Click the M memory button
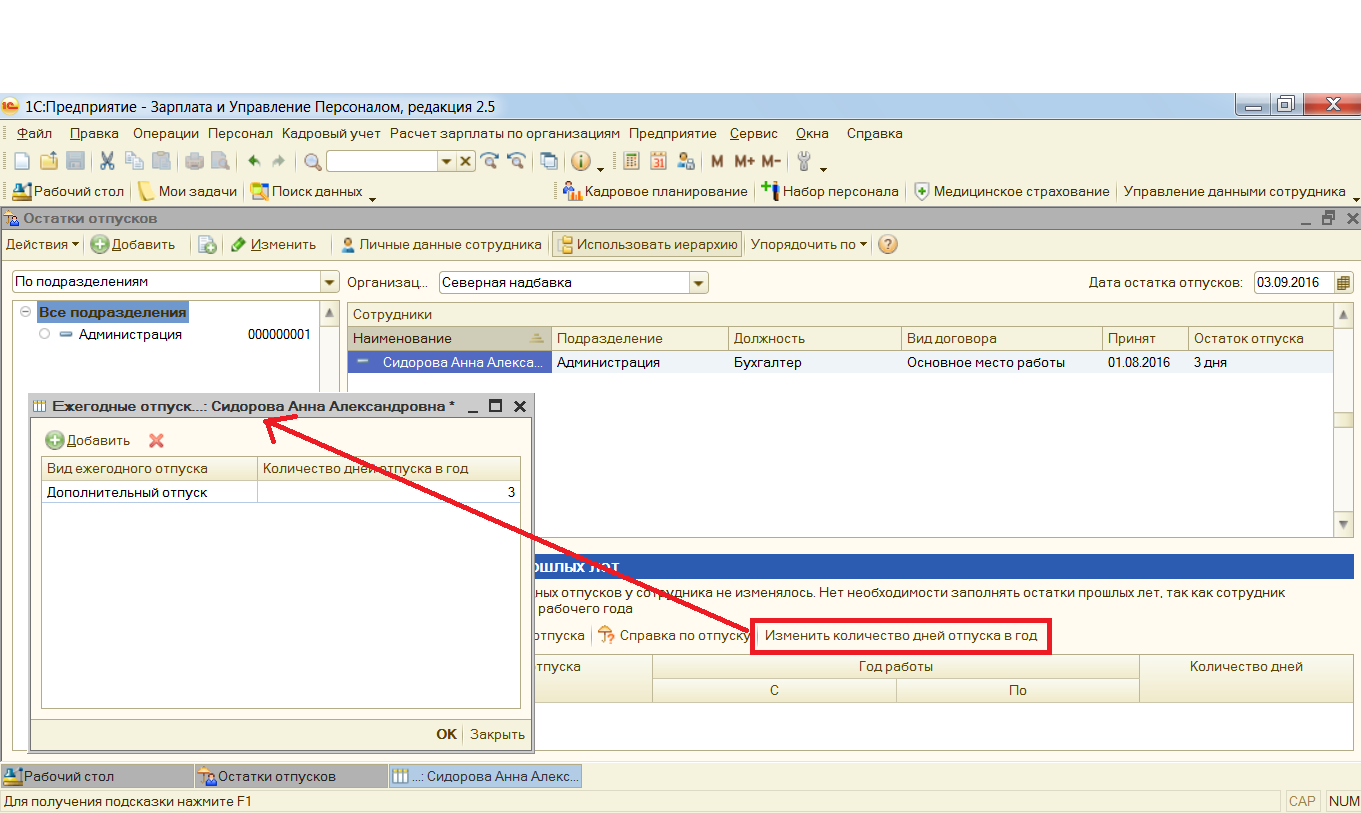This screenshot has width=1361, height=813. click(x=717, y=161)
